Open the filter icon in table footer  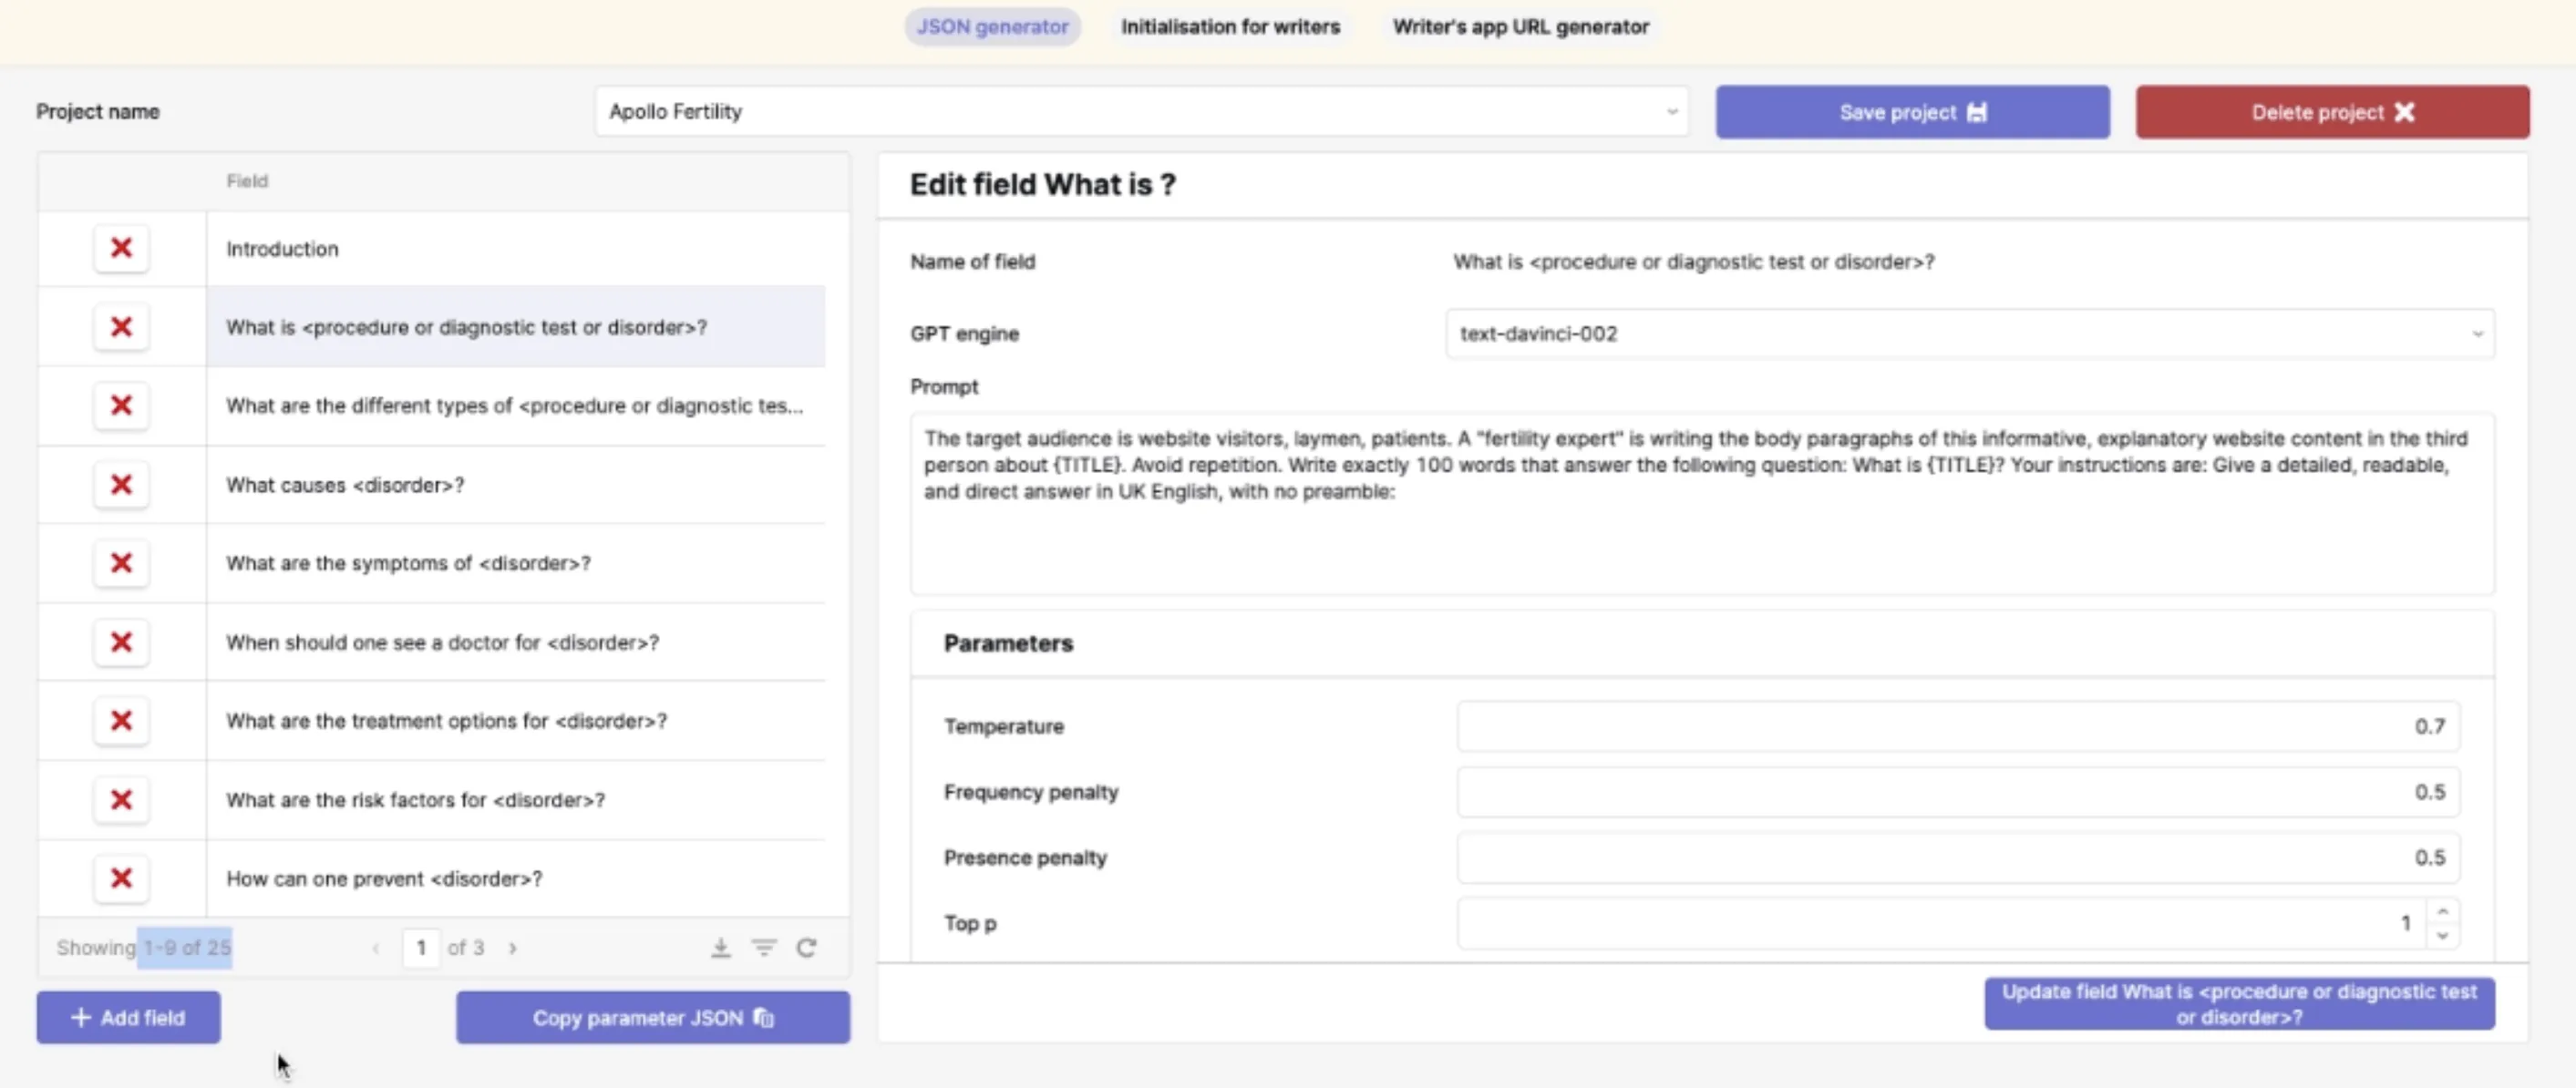pyautogui.click(x=764, y=947)
